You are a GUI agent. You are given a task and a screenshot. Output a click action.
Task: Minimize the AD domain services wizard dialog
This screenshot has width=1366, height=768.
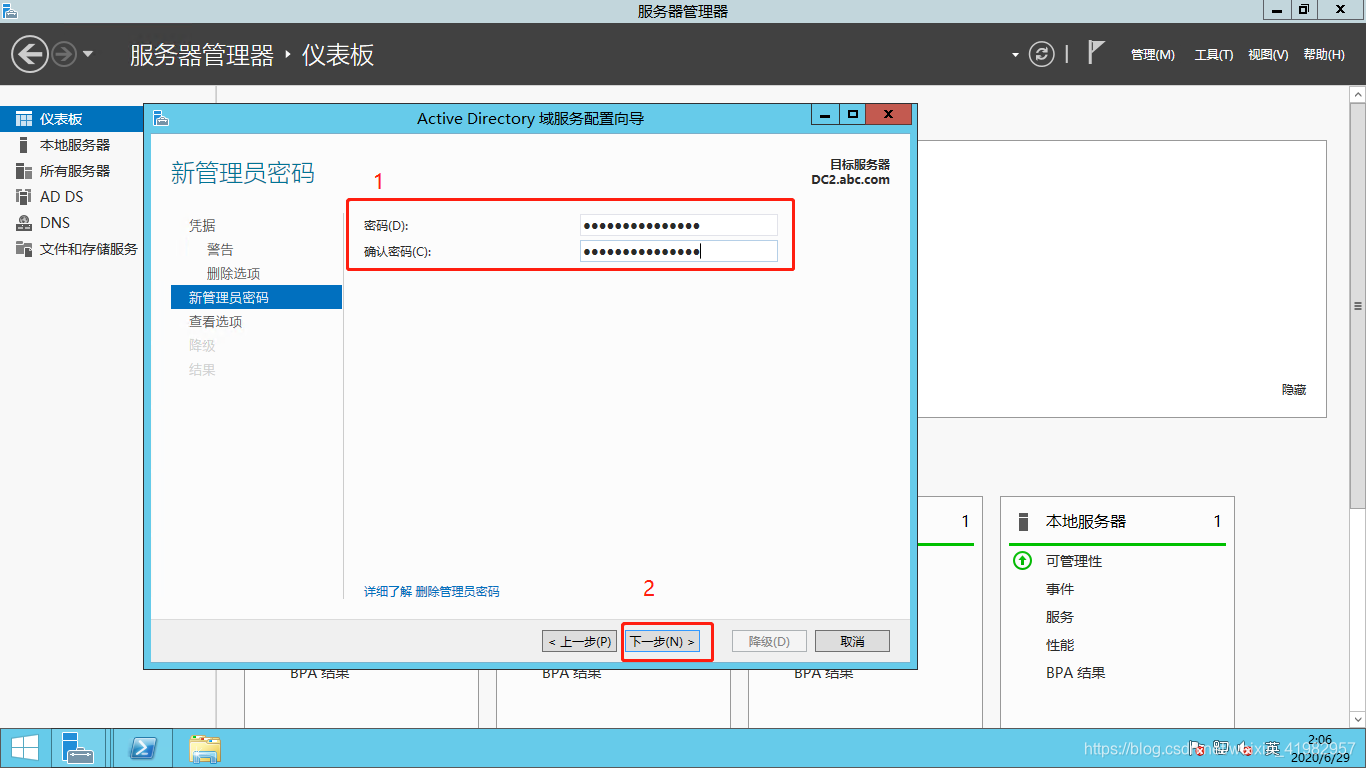pos(825,116)
